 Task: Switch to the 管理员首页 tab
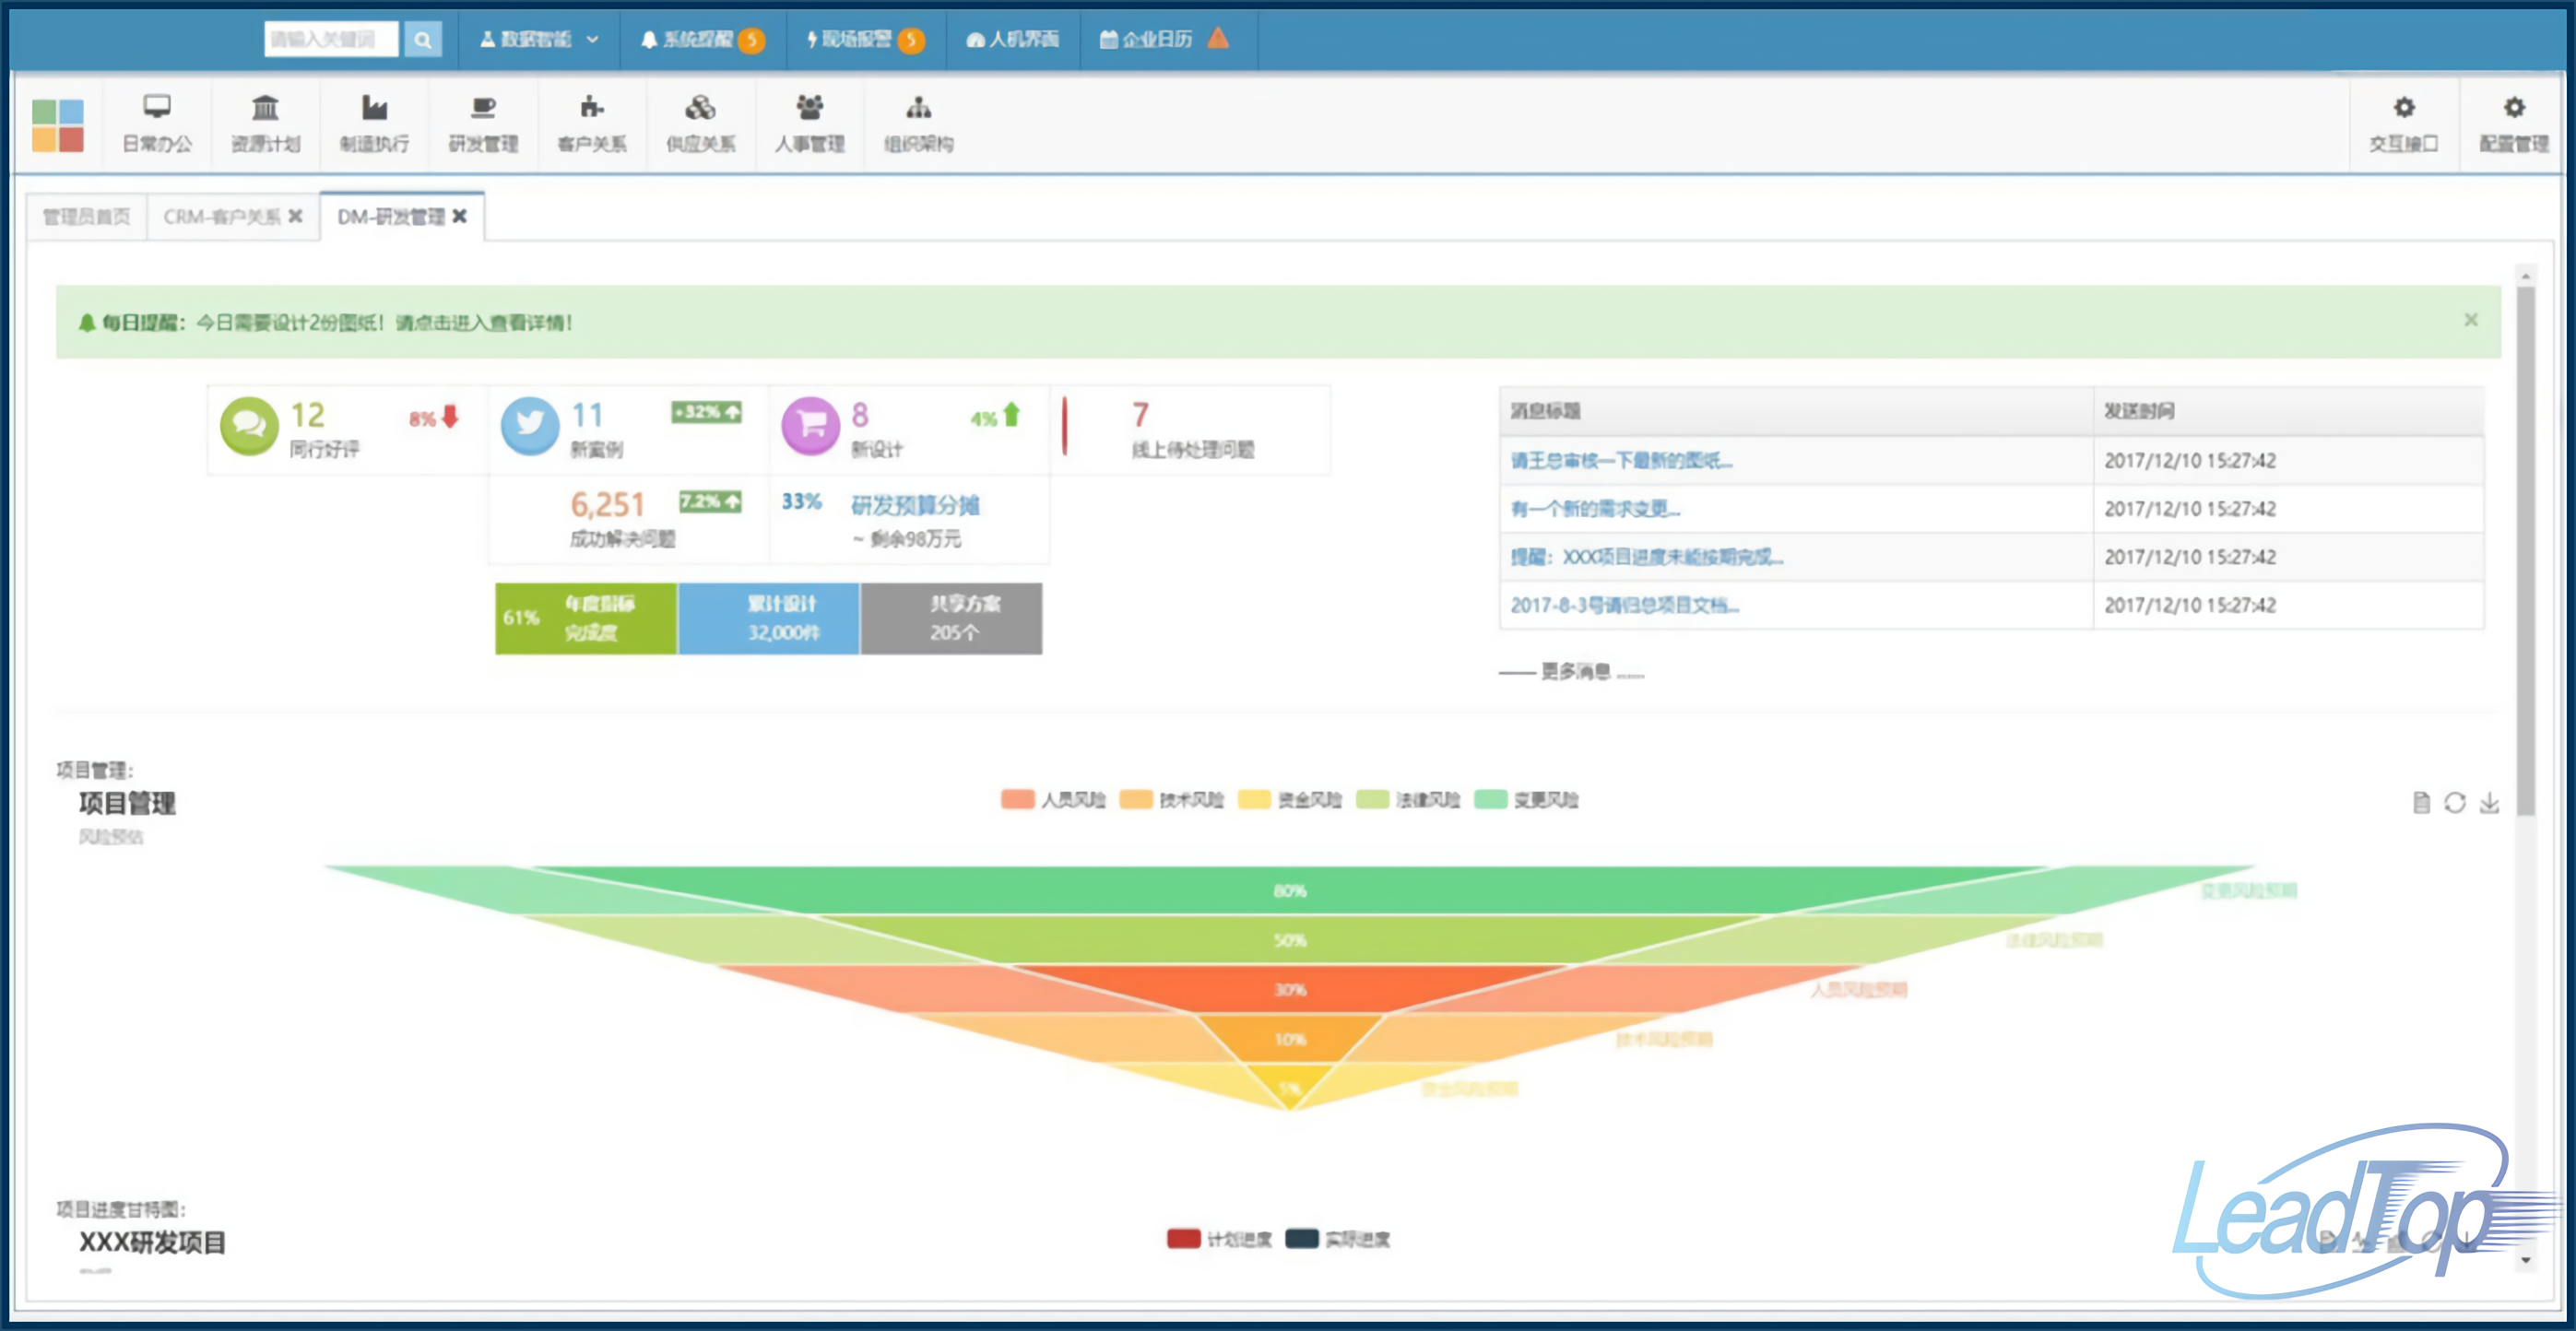click(x=87, y=217)
